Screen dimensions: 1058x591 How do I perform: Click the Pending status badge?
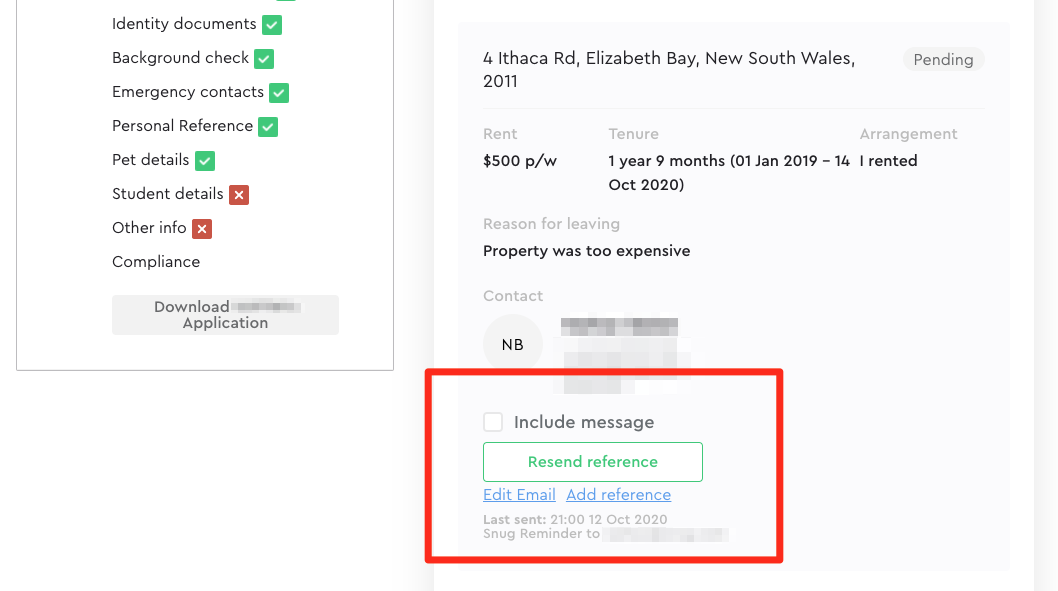coord(943,60)
